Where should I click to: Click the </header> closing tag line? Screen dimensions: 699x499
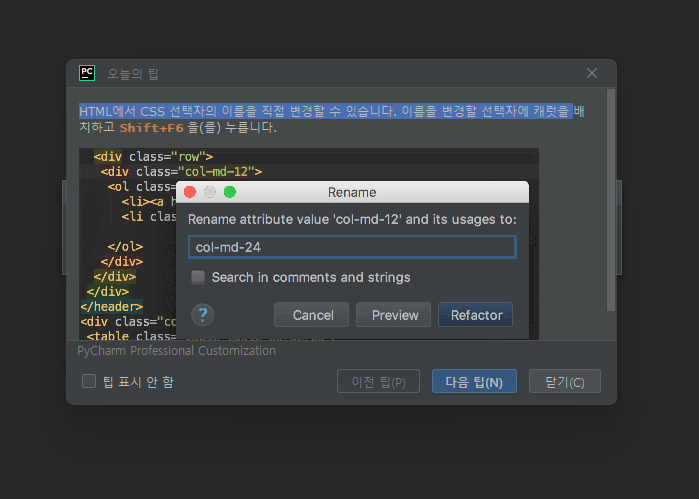pos(112,307)
